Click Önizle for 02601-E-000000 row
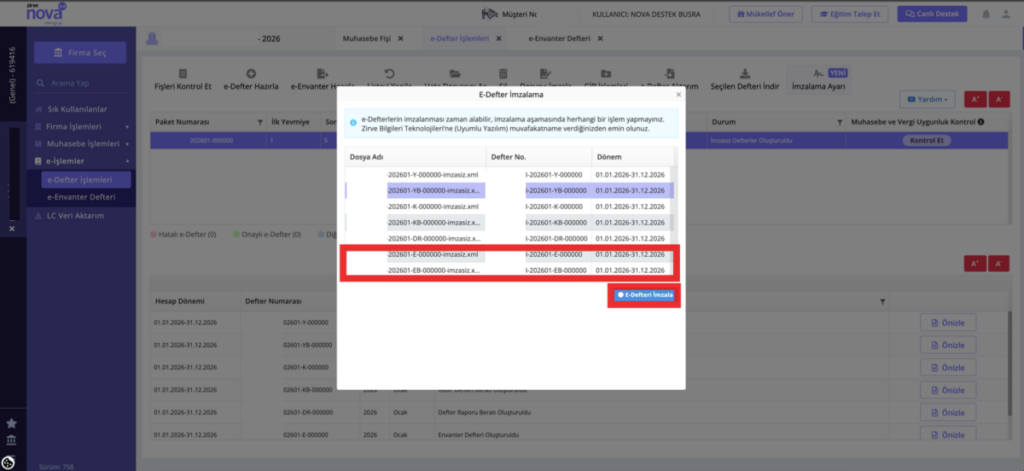1024x471 pixels. 948,435
